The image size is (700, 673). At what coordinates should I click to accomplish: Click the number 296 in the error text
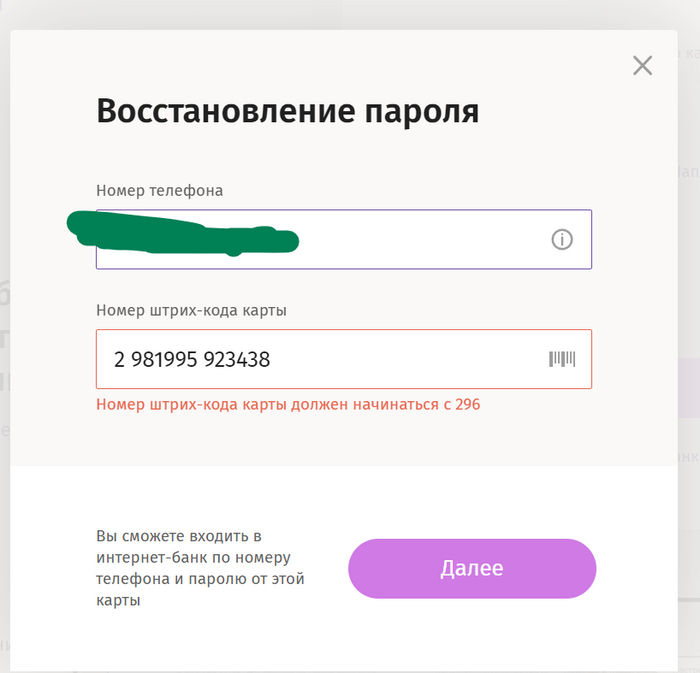coord(467,405)
